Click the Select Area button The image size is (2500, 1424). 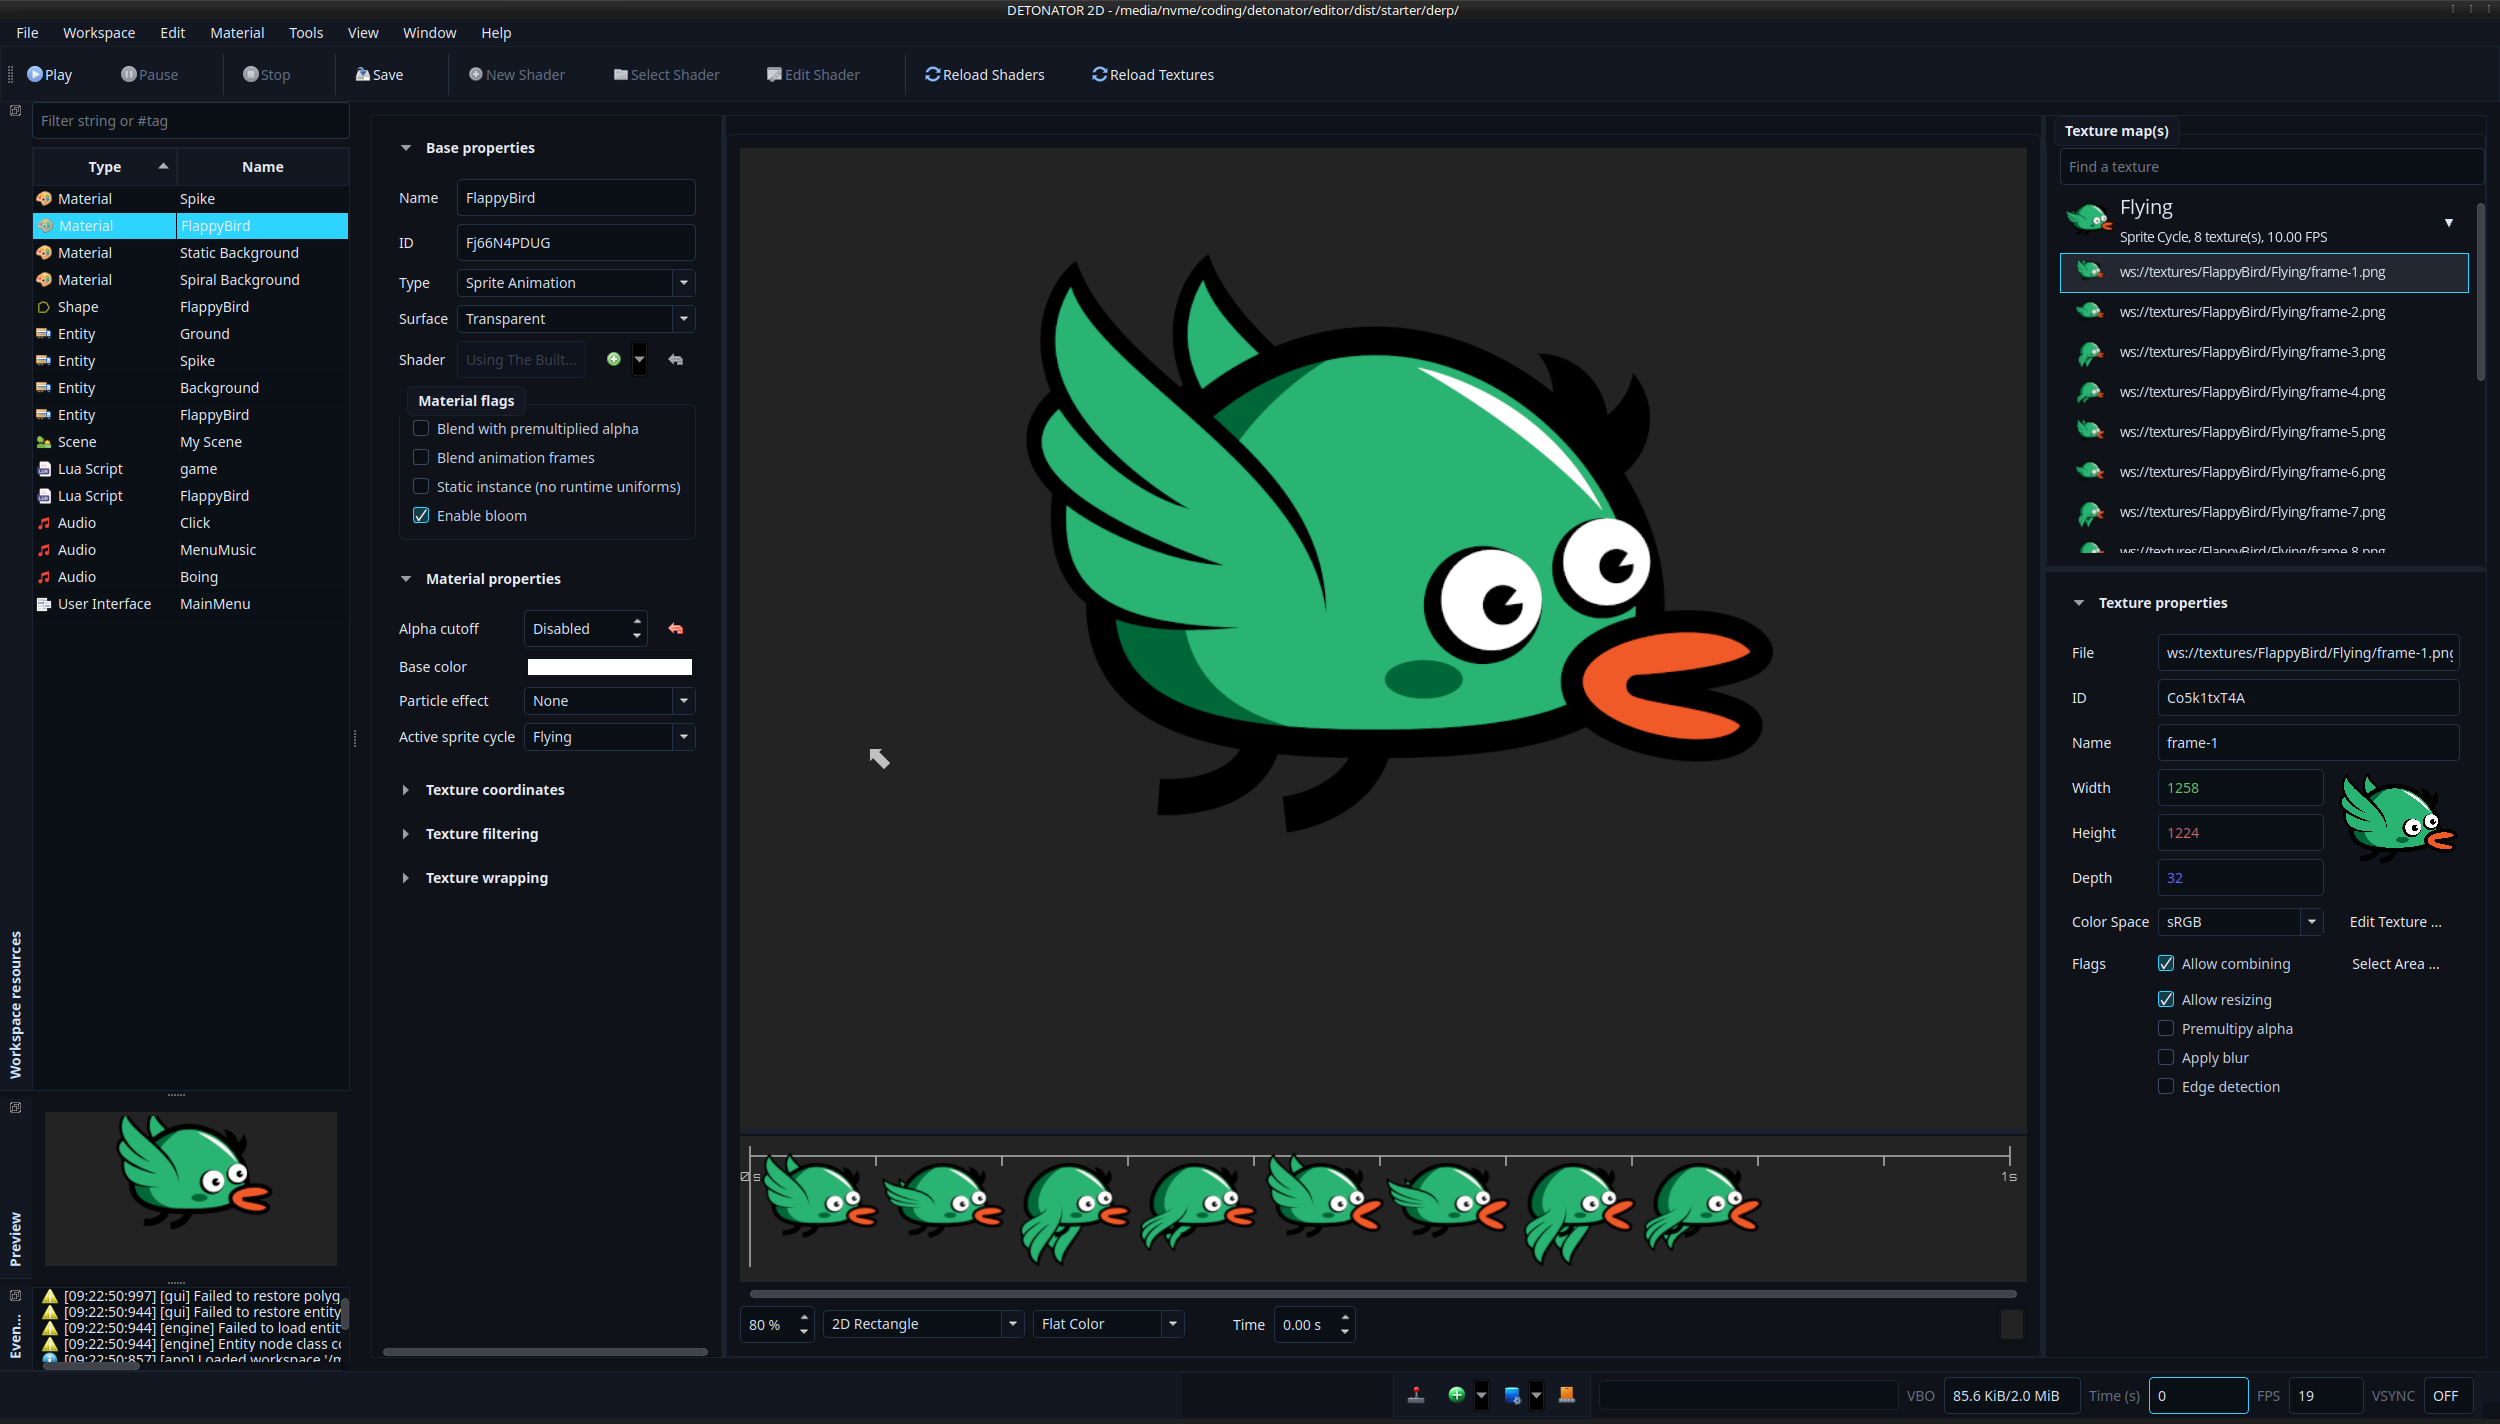pyautogui.click(x=2395, y=964)
